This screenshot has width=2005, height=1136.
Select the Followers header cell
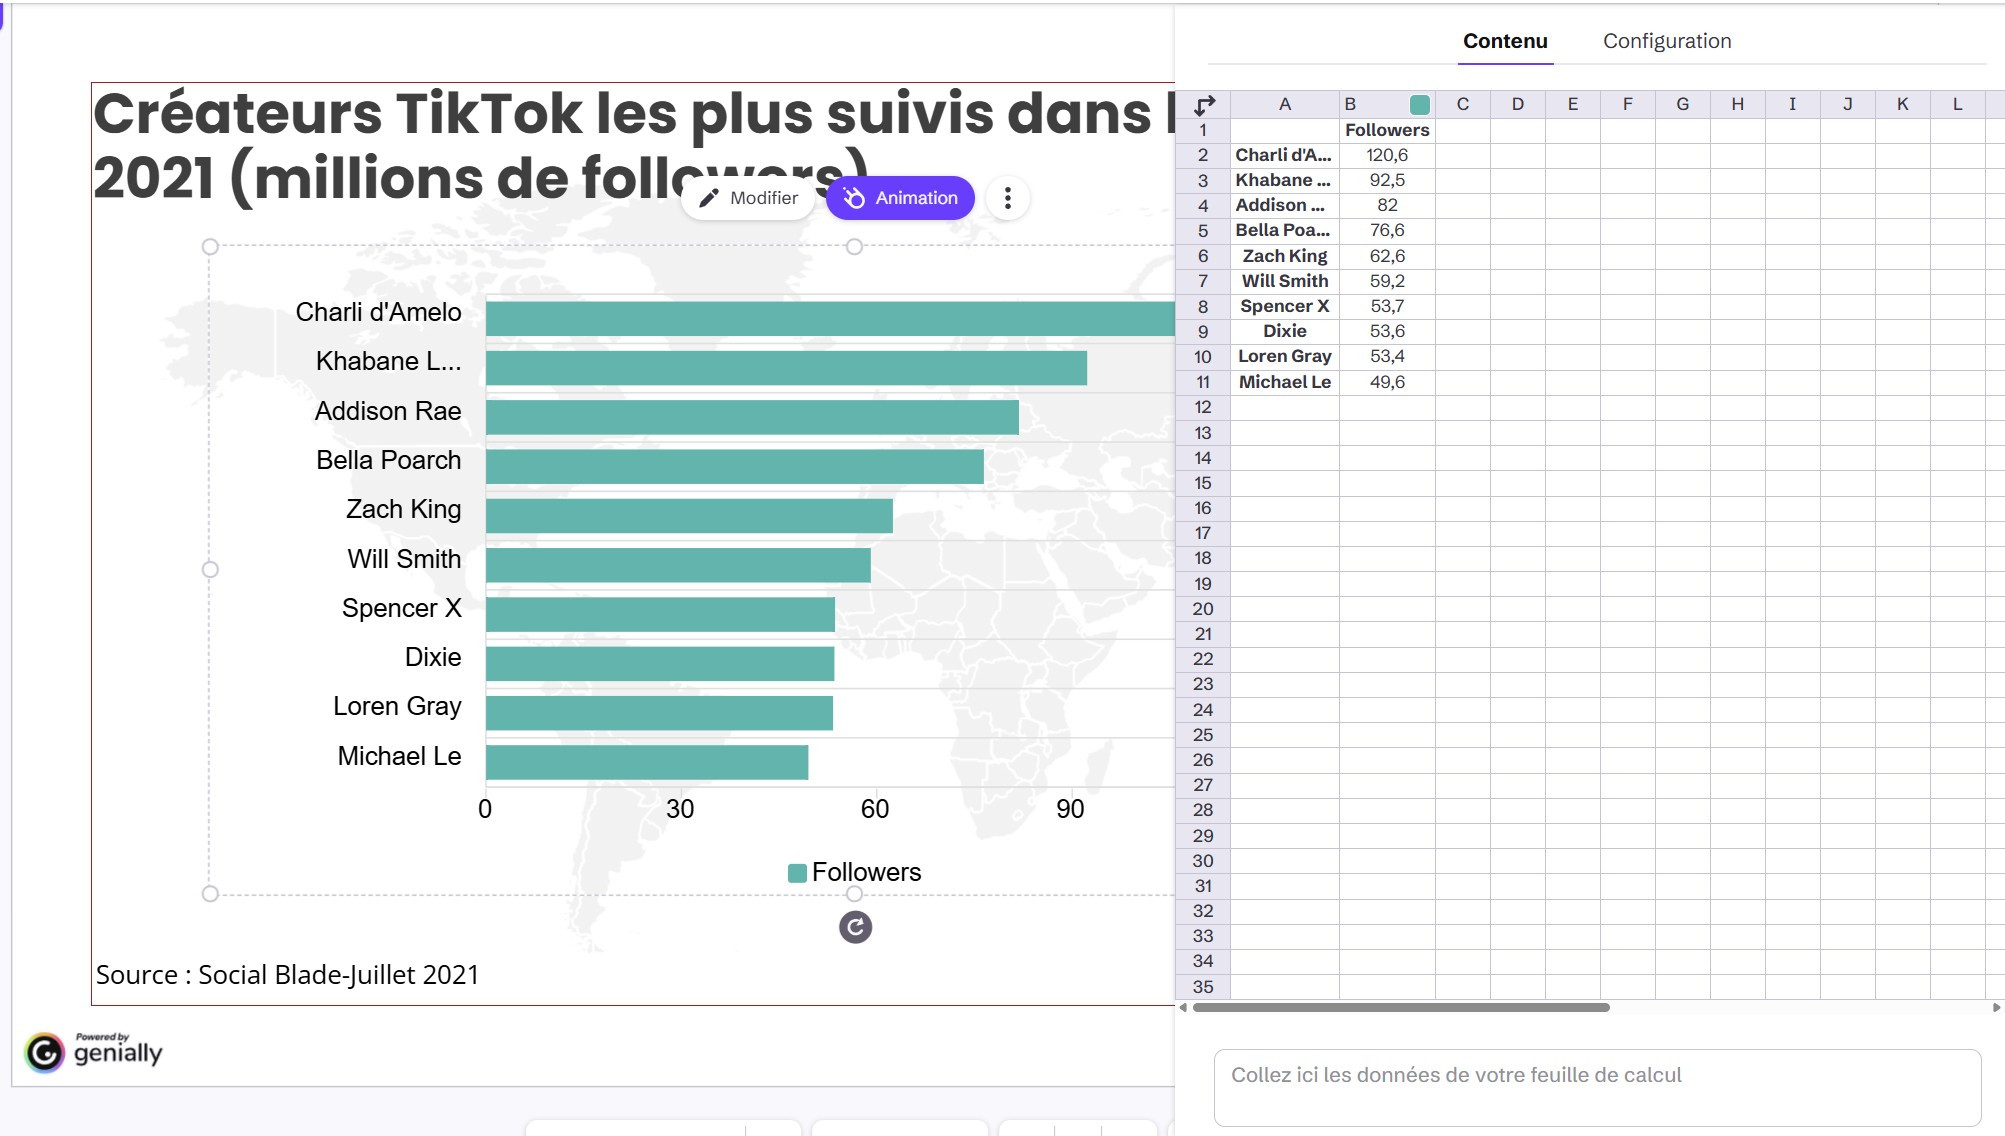[x=1387, y=130]
